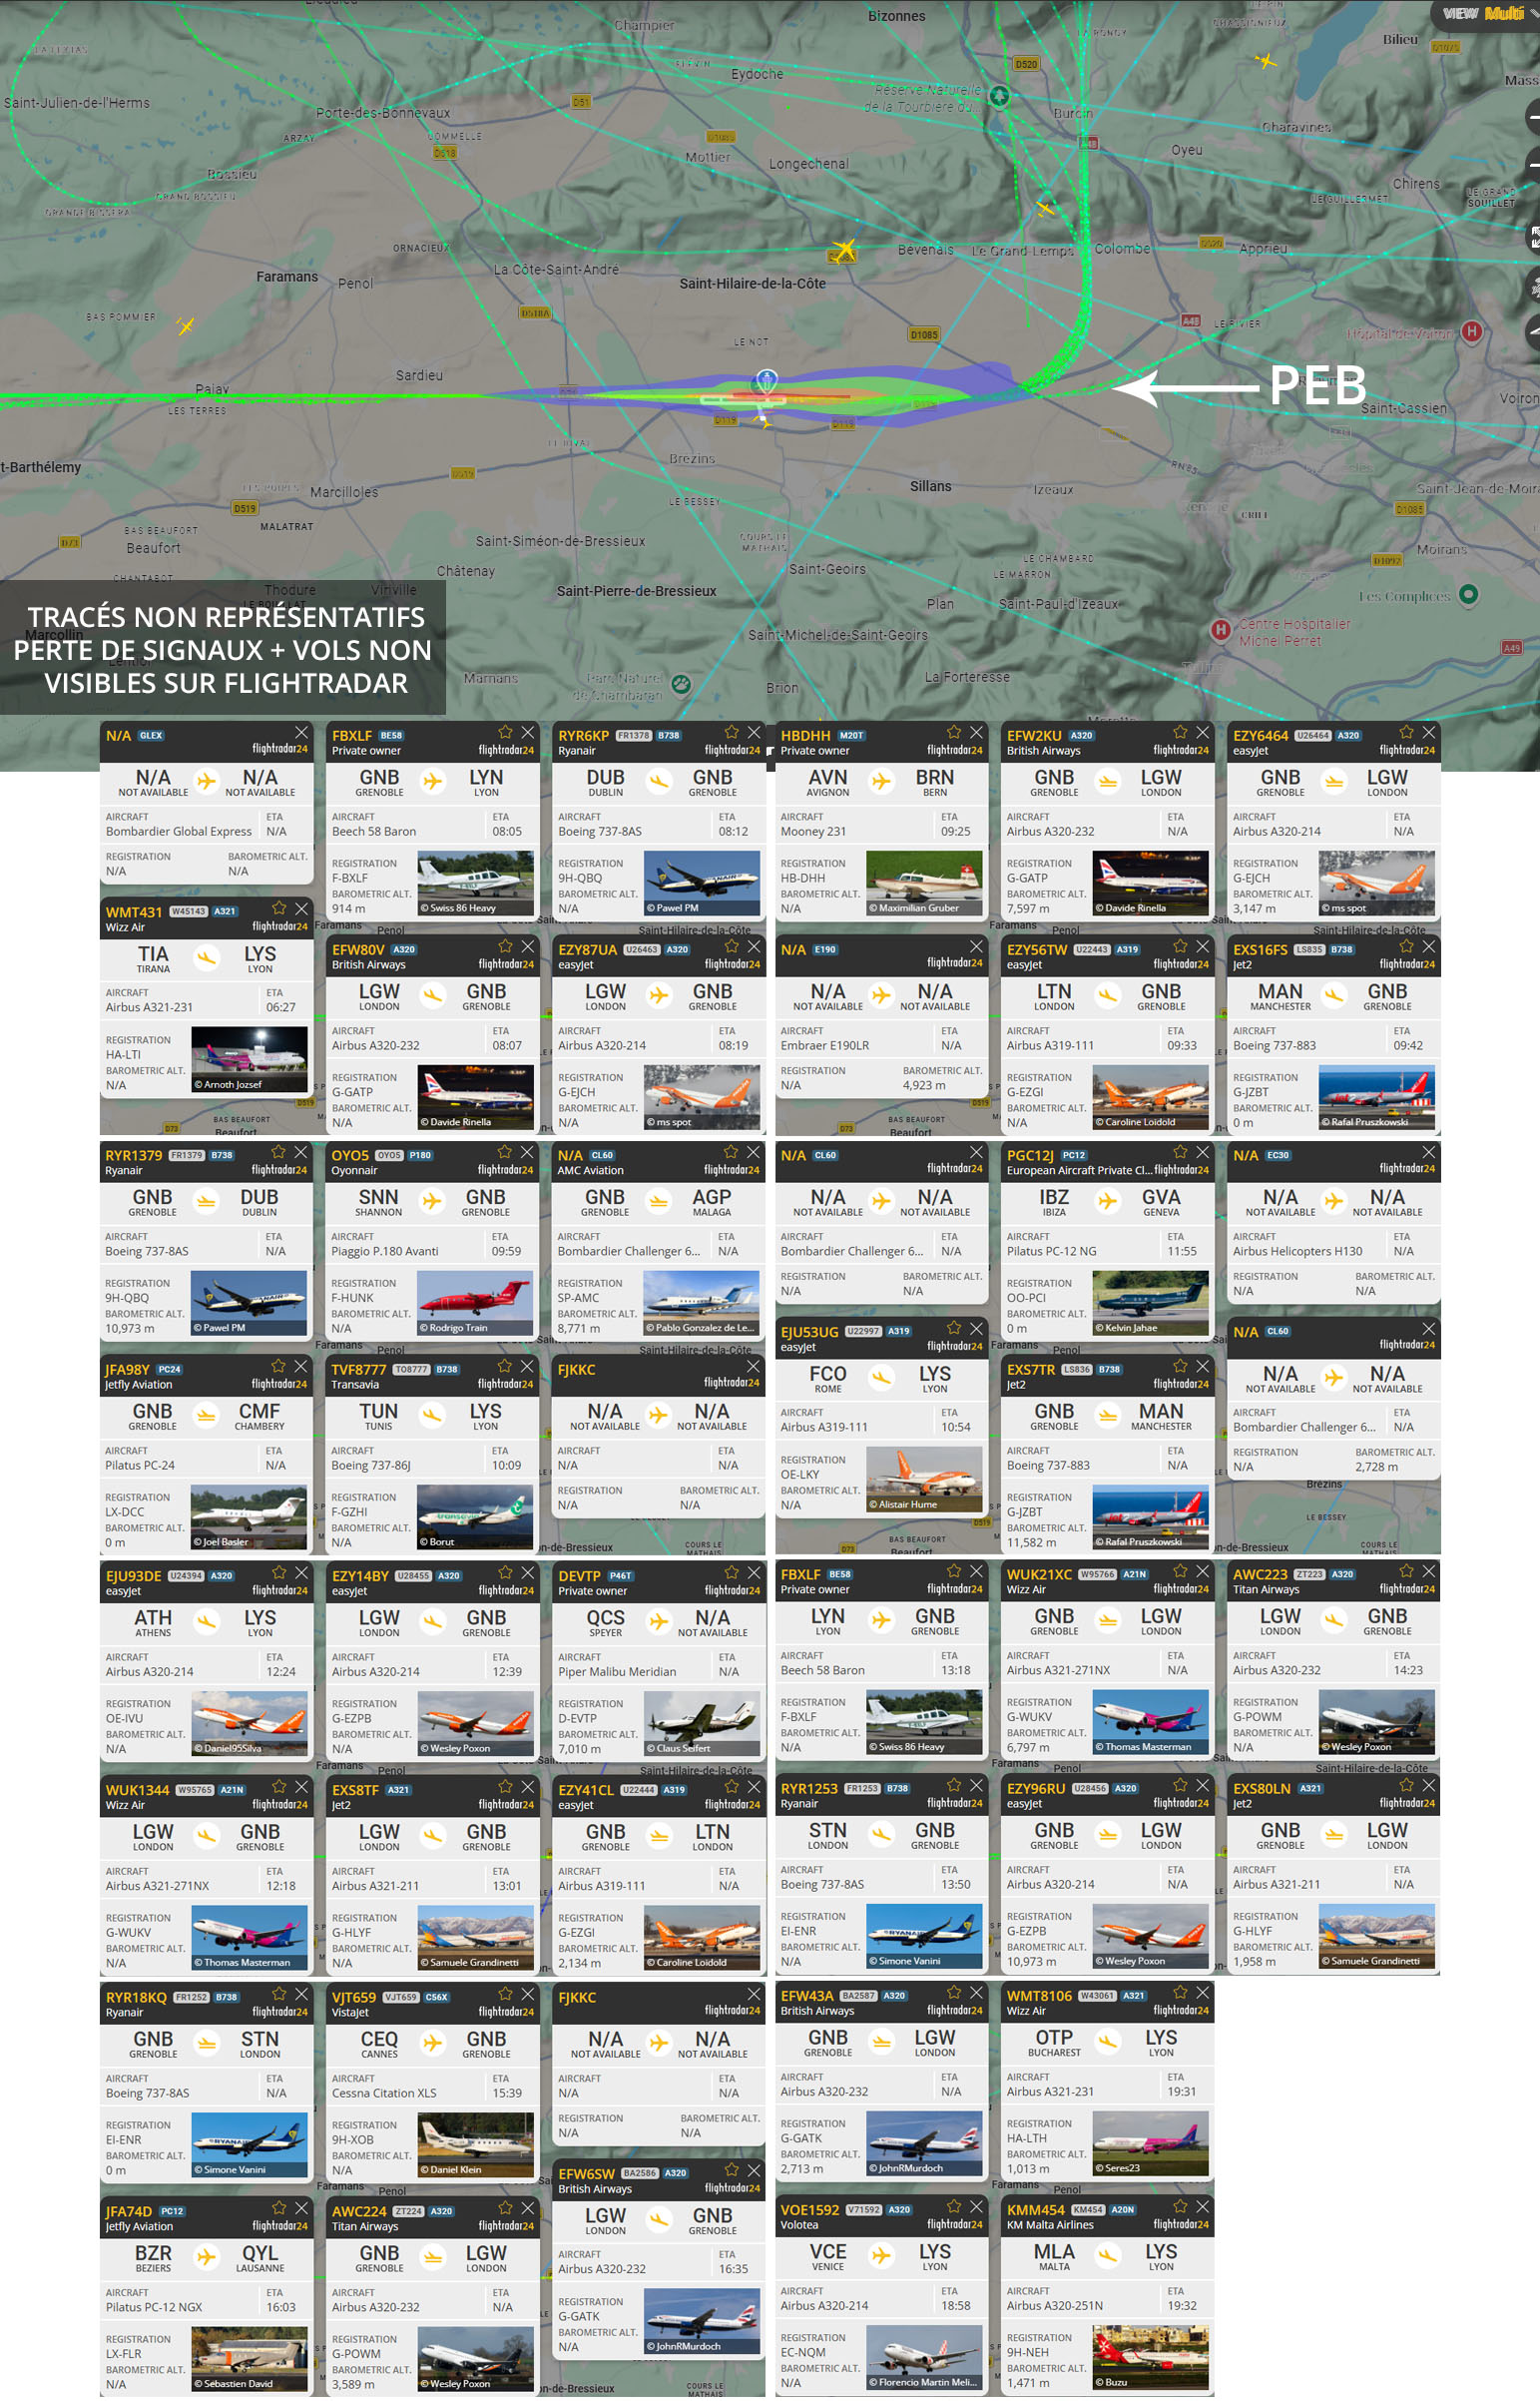Image resolution: width=1540 pixels, height=2401 pixels.
Task: Select the yellow aircraft icon near Bevenais
Action: pyautogui.click(x=844, y=247)
